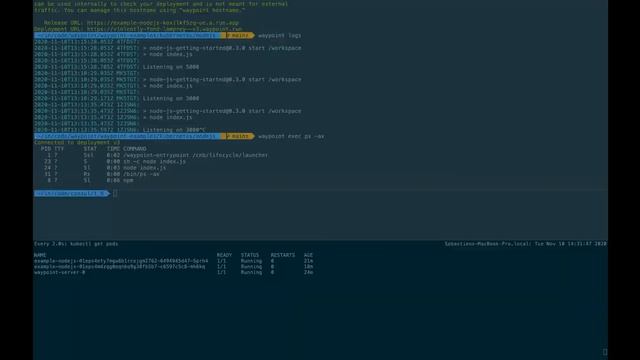640x360 pixels.
Task: Click the PID column header in ps output
Action: coord(46,149)
